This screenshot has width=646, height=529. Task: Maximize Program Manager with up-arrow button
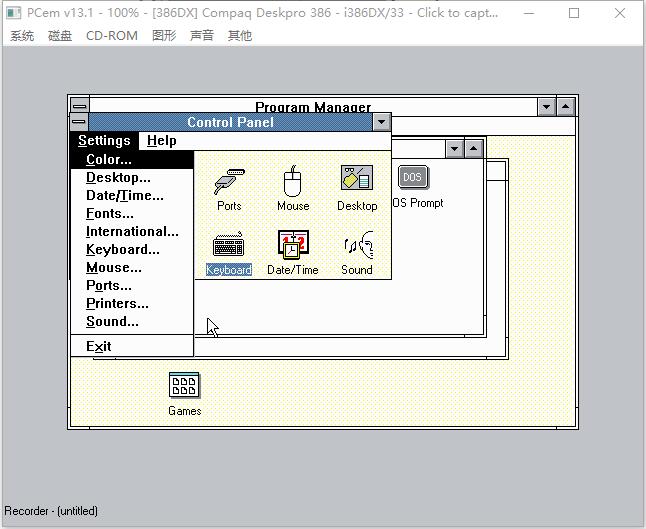tap(566, 107)
